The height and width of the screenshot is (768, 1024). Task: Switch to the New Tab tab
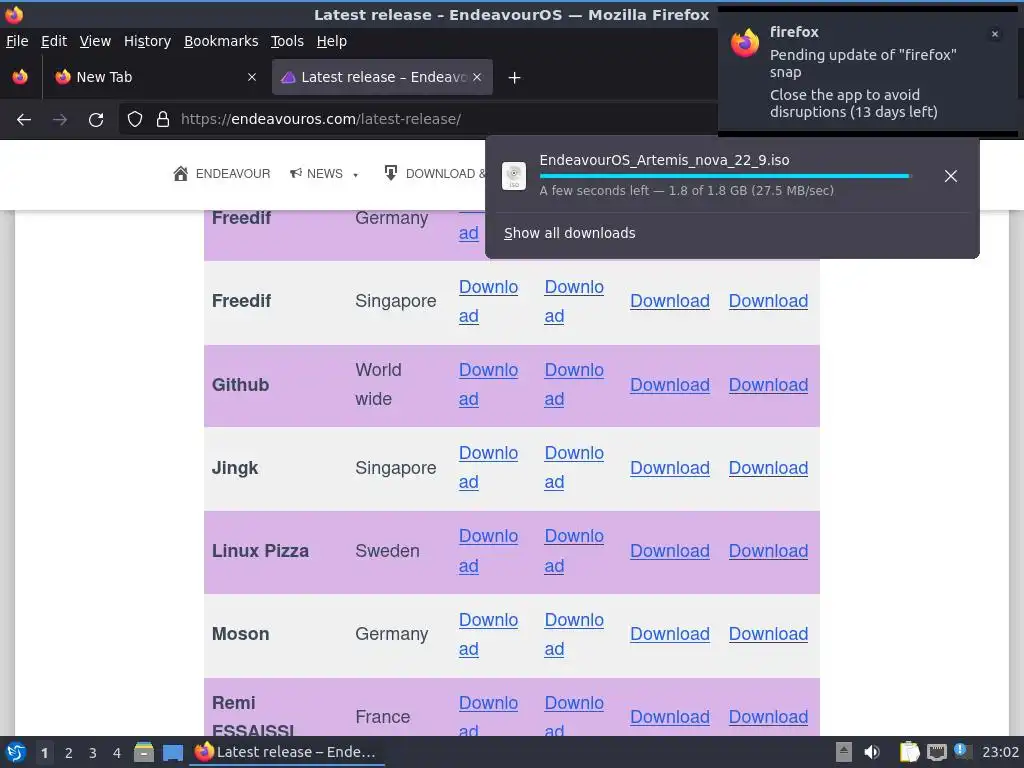tap(155, 77)
